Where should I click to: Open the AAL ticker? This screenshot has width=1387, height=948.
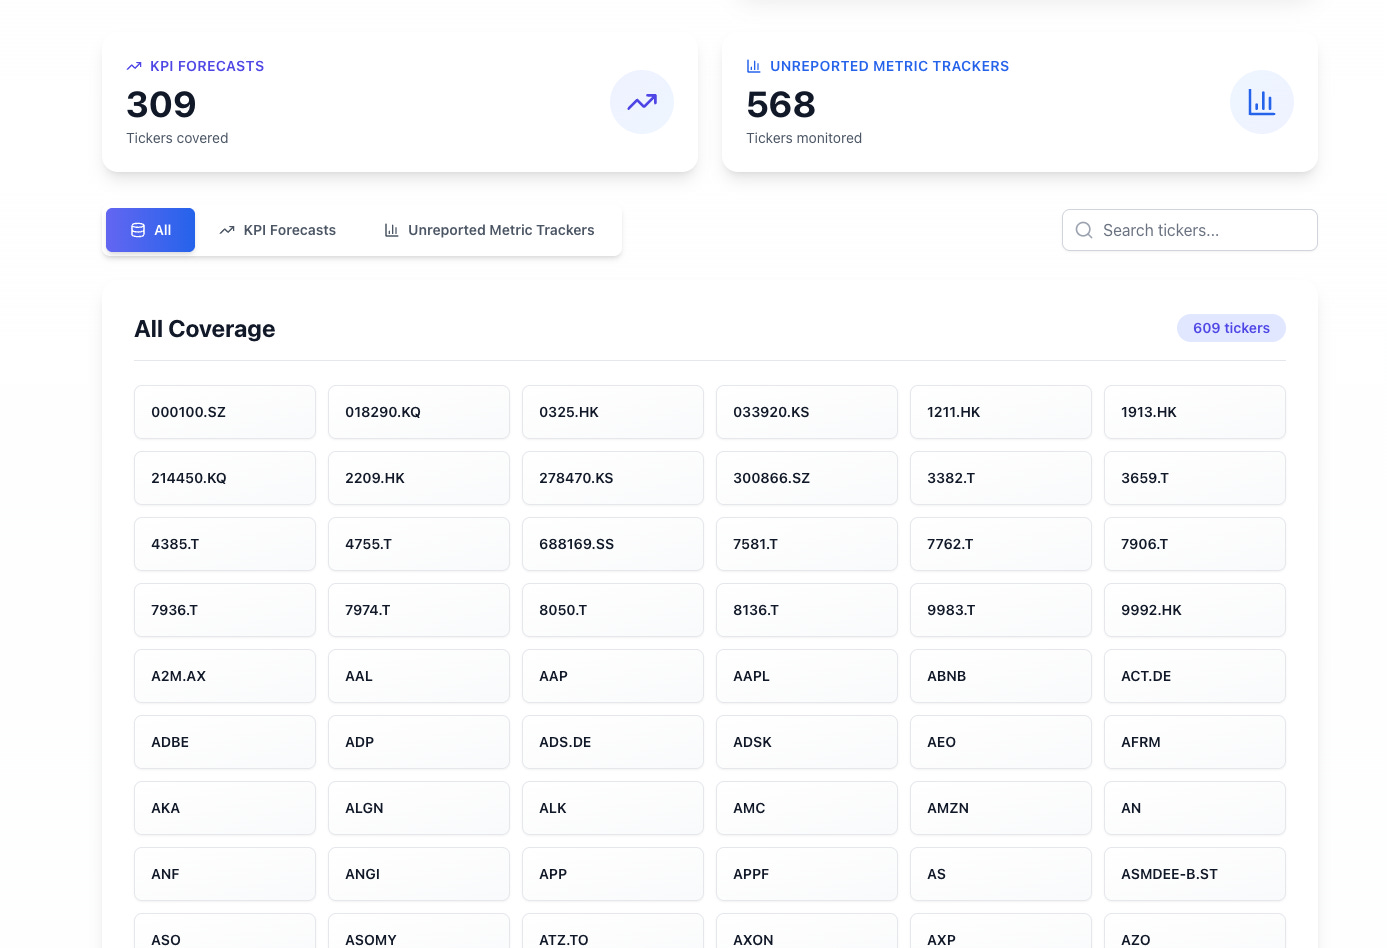(x=419, y=676)
